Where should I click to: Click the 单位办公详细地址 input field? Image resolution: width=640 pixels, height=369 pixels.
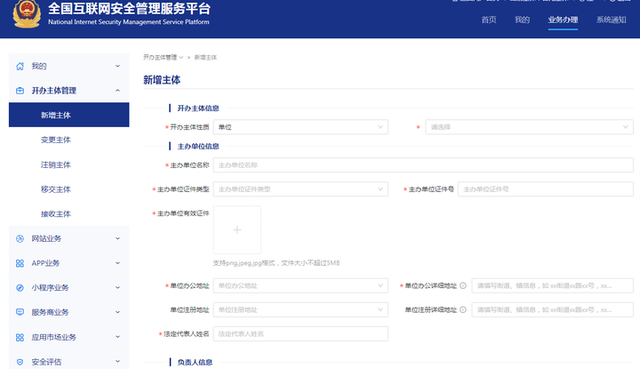[x=552, y=286]
